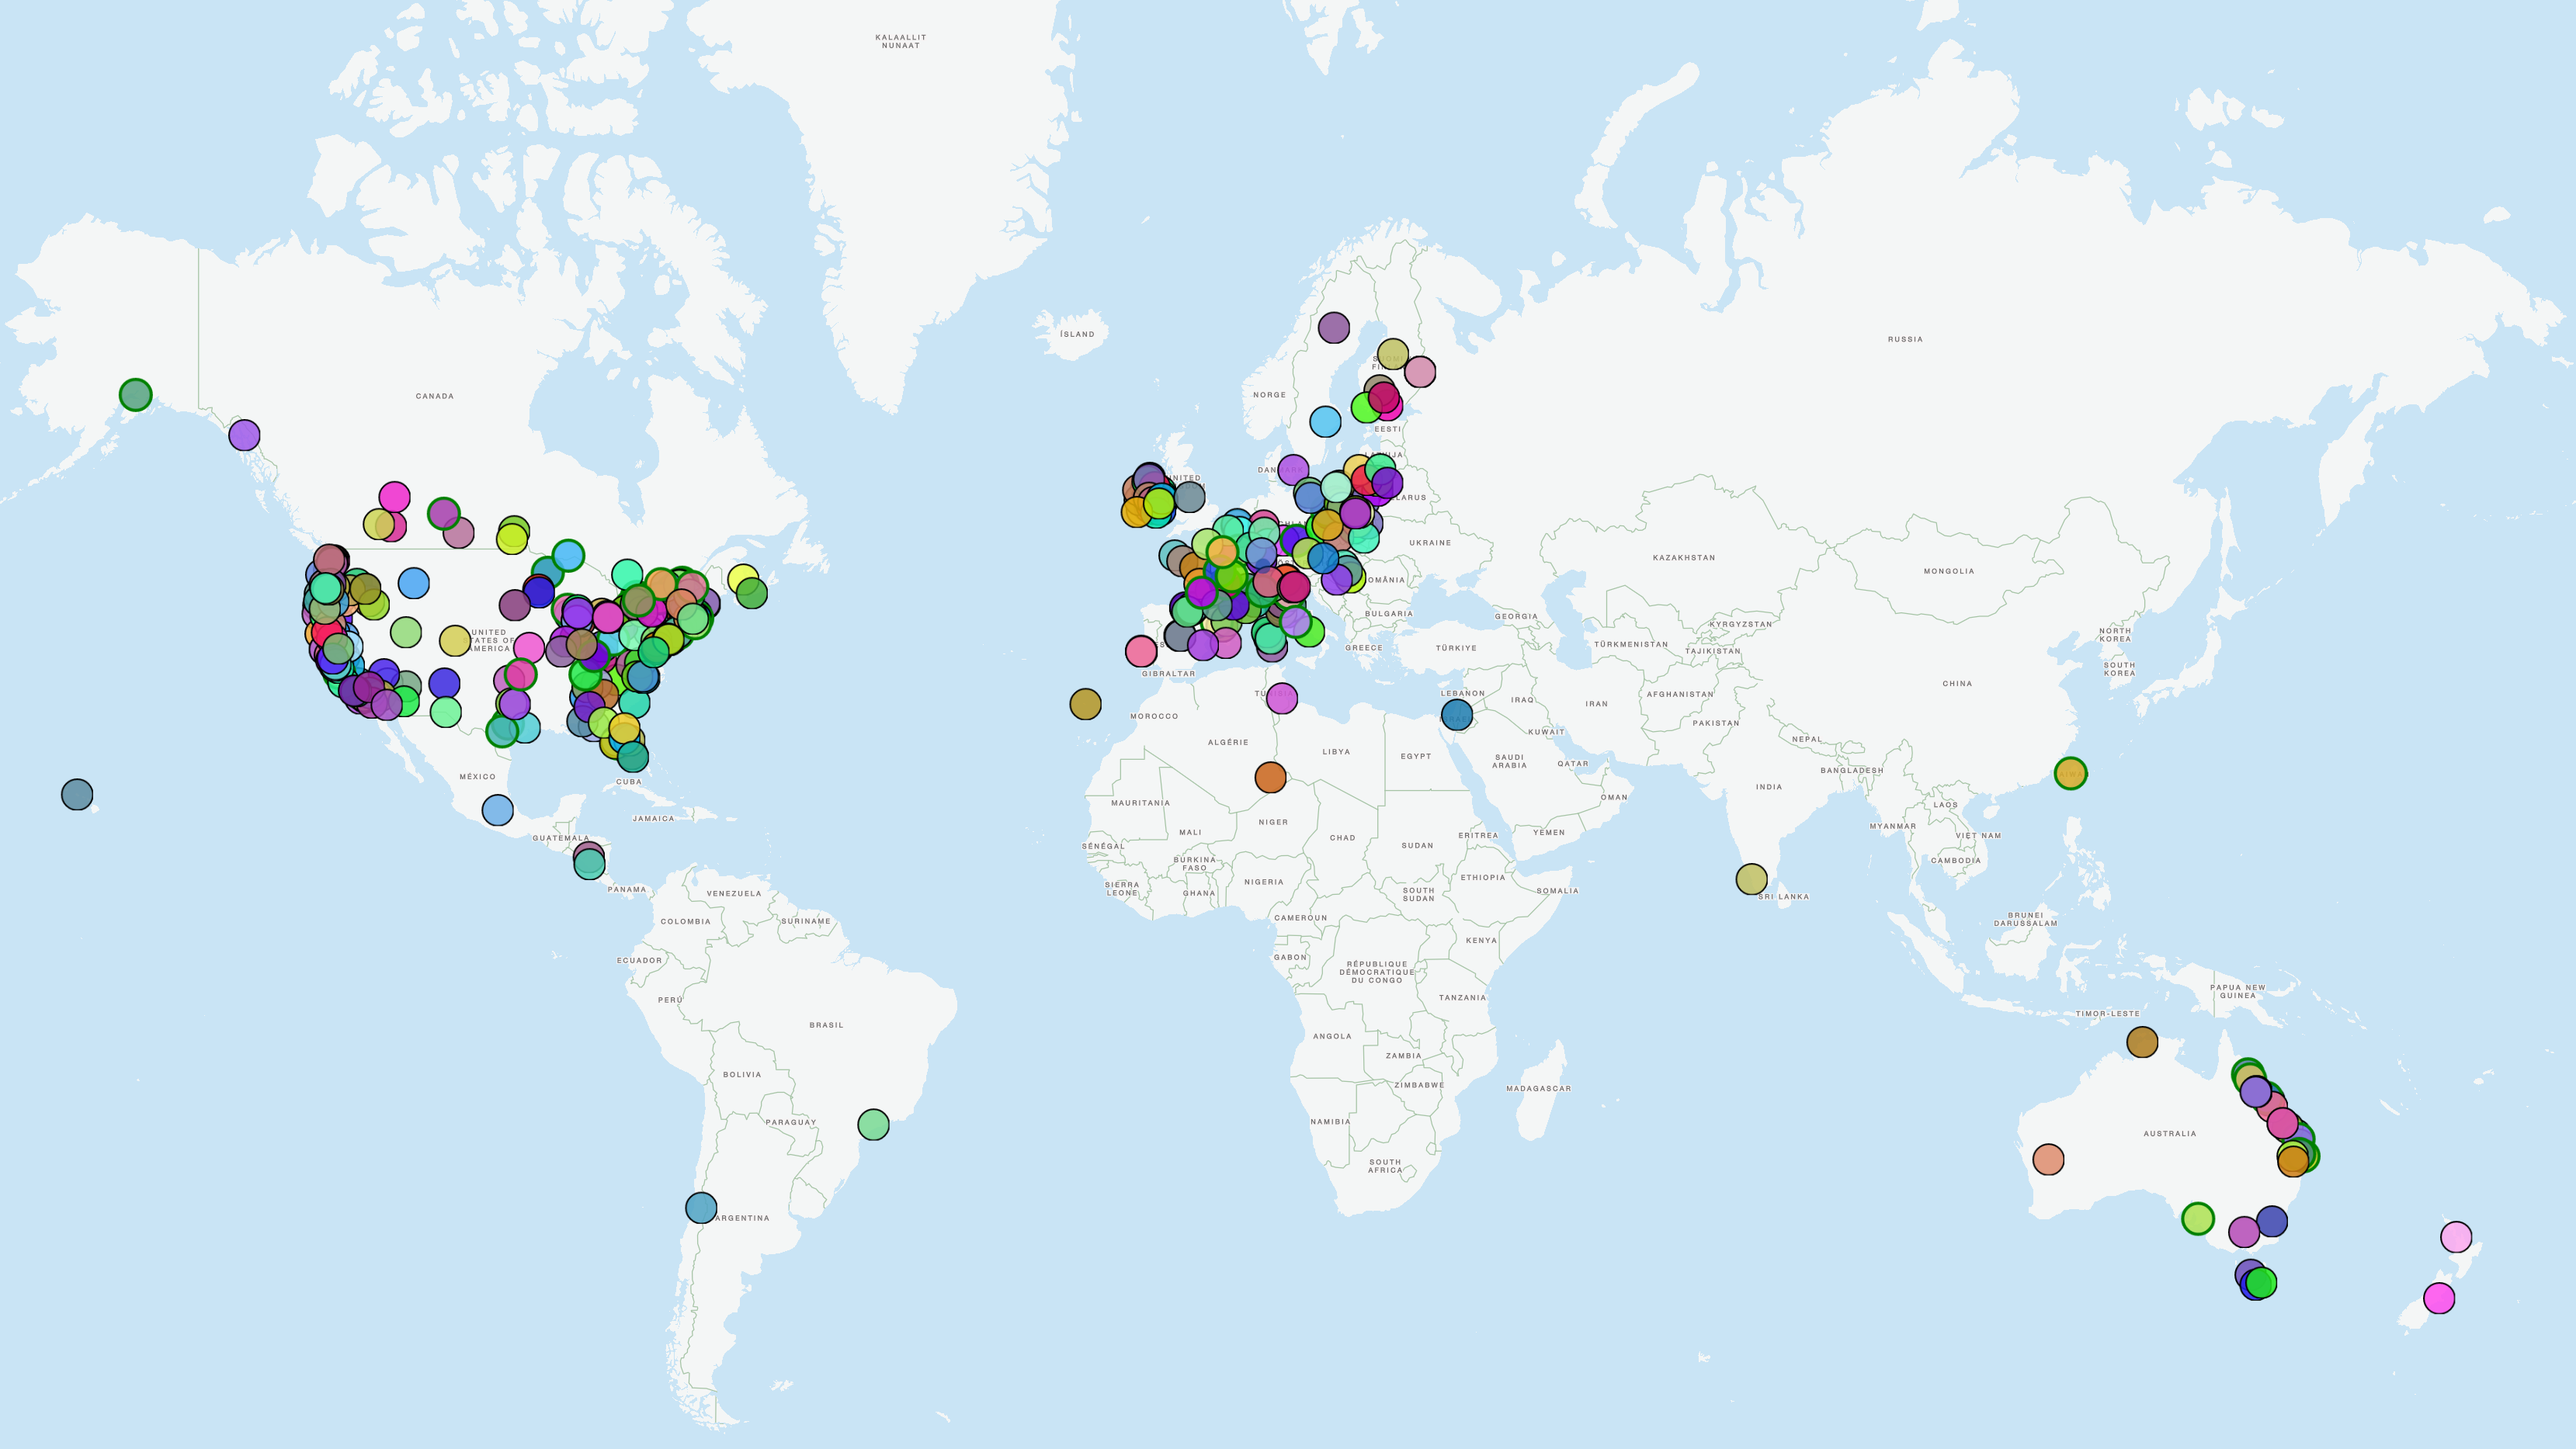Click the pink marker west of Gibraltar

click(x=1141, y=651)
